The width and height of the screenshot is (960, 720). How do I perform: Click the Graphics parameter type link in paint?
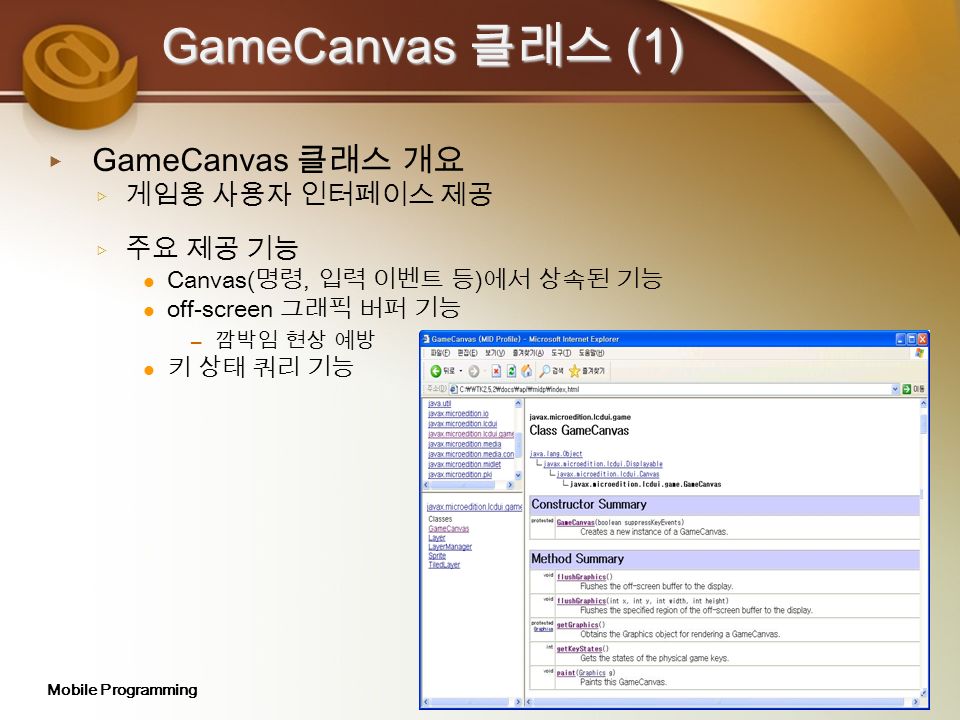click(x=592, y=673)
